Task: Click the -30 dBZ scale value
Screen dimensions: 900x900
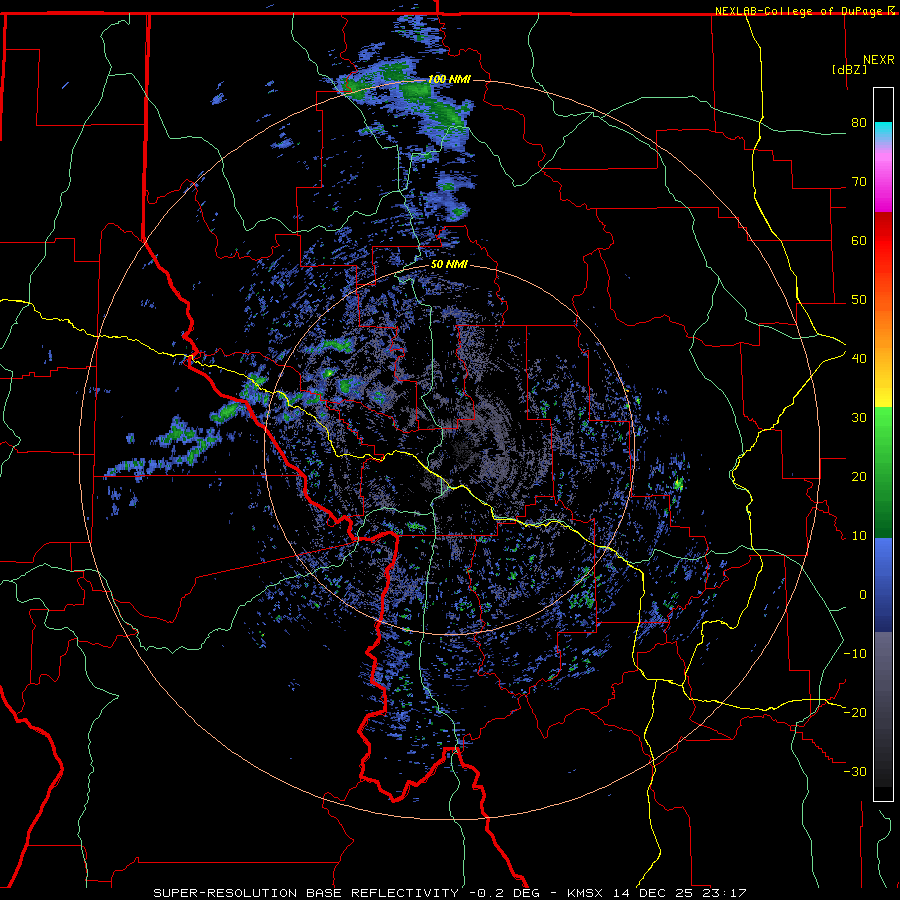Action: click(x=855, y=771)
